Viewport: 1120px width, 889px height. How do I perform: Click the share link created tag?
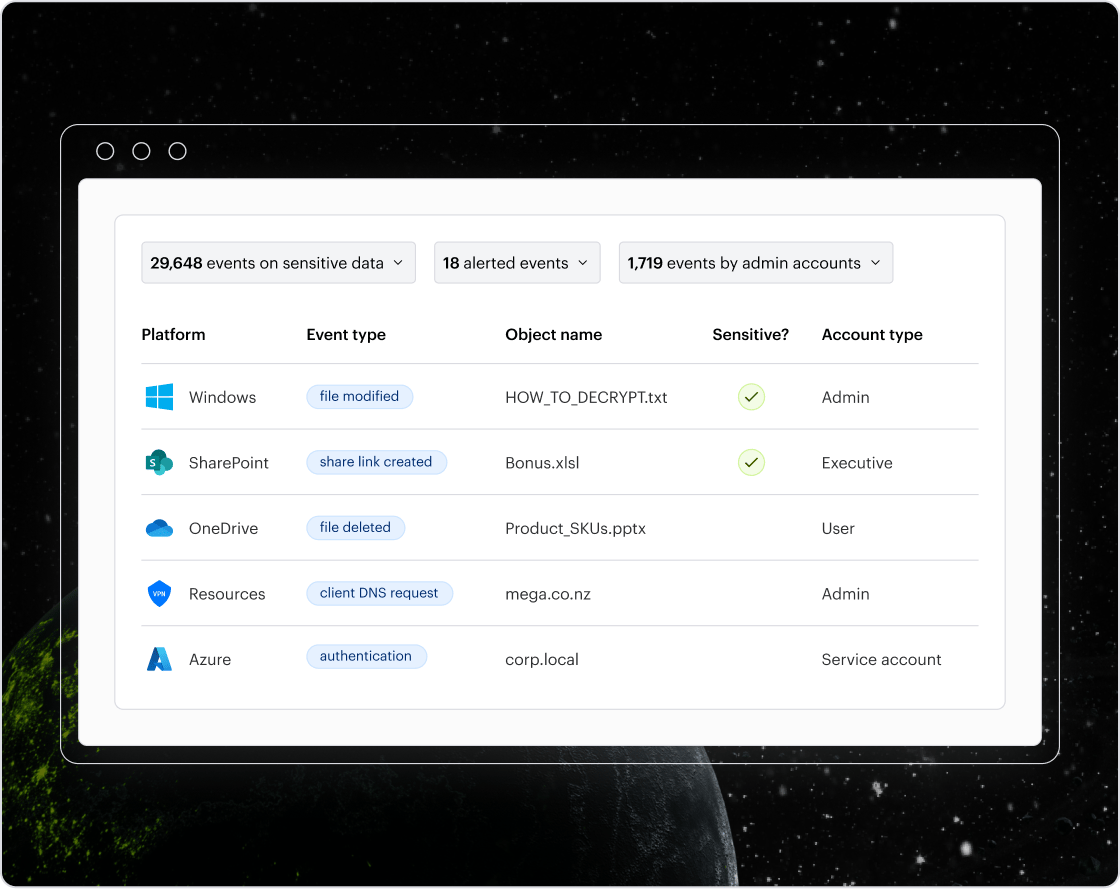[x=376, y=462]
